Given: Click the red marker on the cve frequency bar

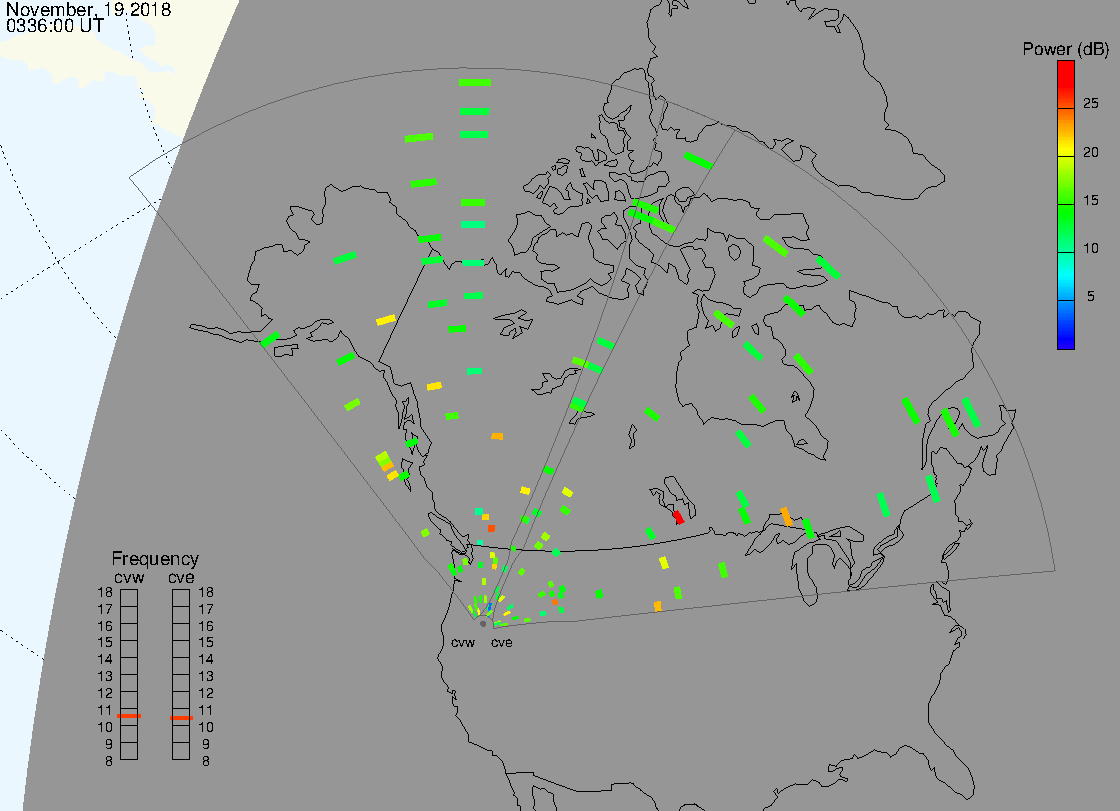Looking at the screenshot, I should [181, 717].
